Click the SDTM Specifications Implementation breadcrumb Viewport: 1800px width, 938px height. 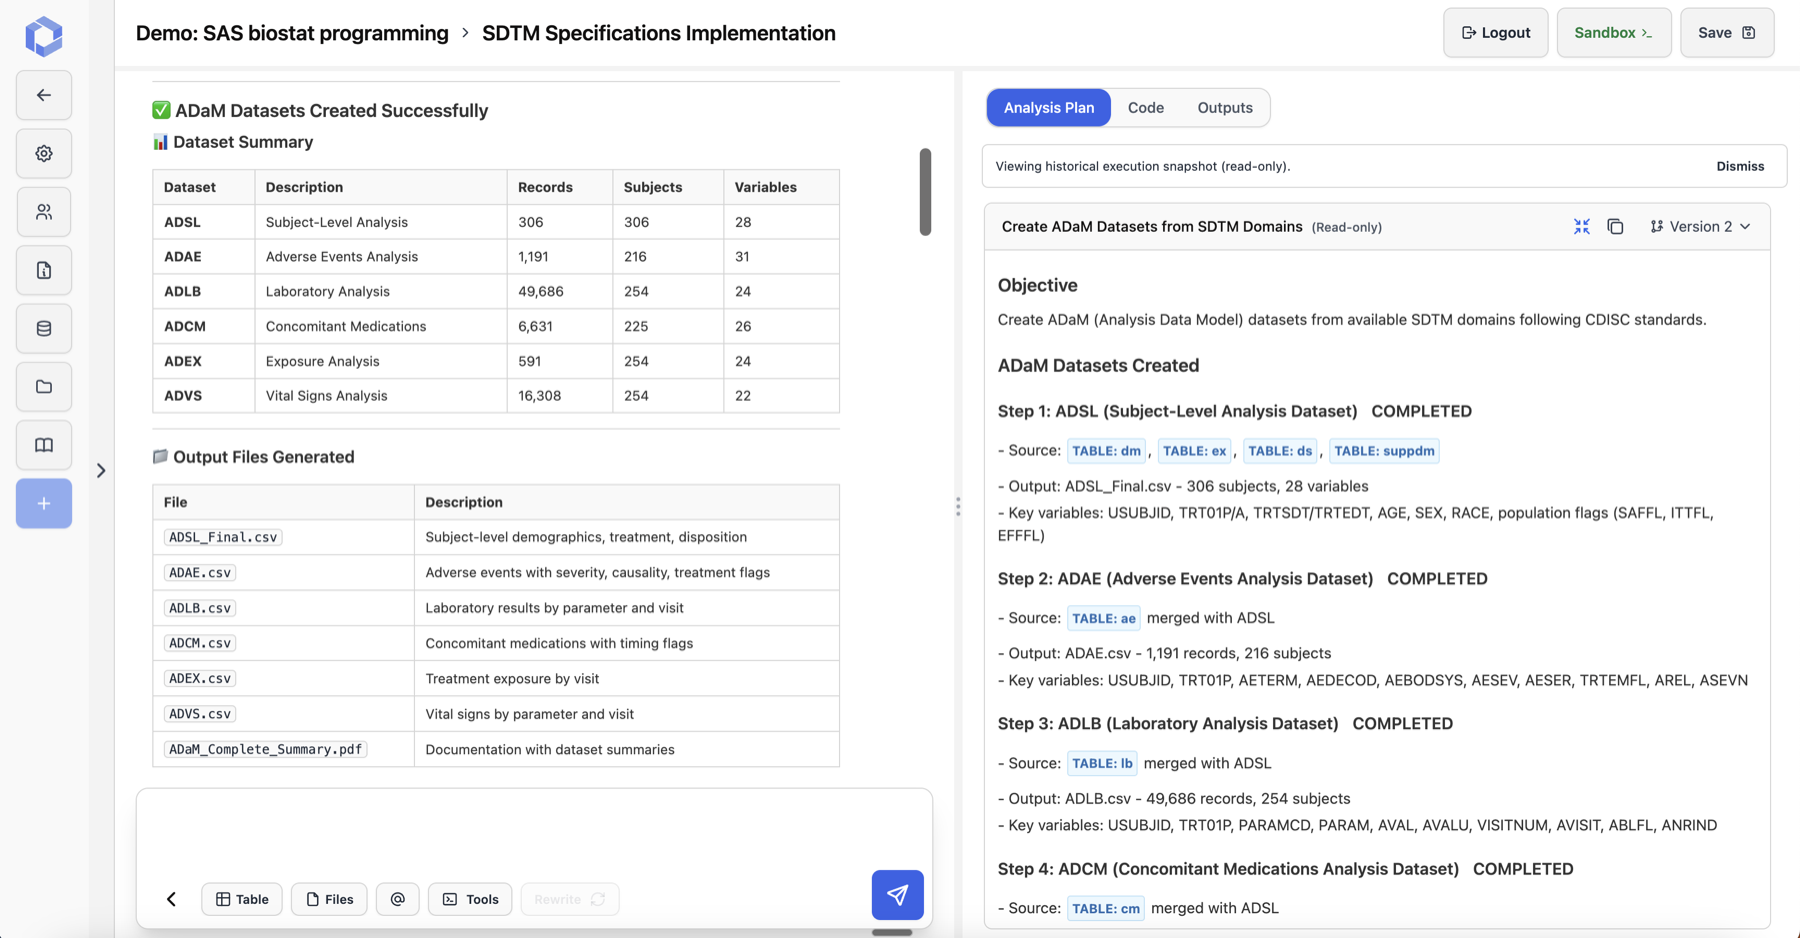pyautogui.click(x=659, y=33)
